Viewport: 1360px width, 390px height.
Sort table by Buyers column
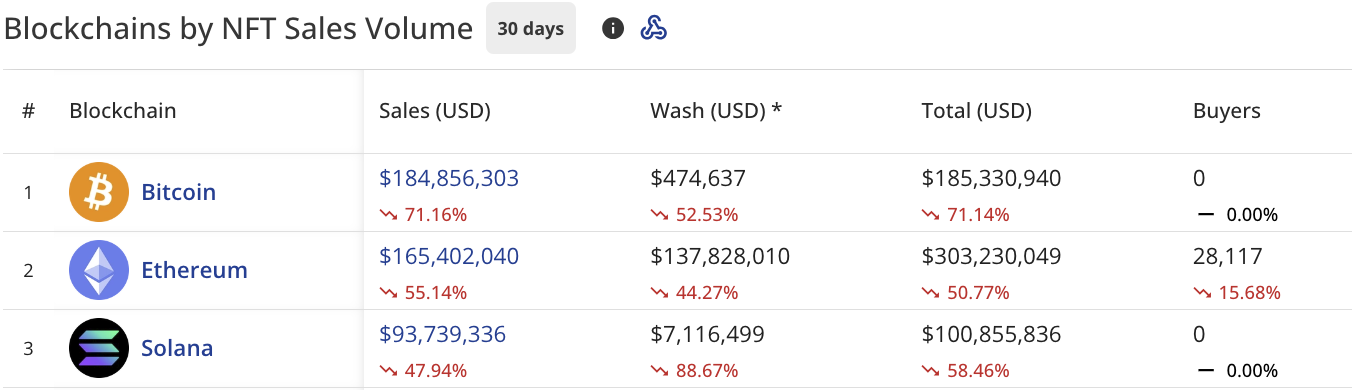[1227, 111]
